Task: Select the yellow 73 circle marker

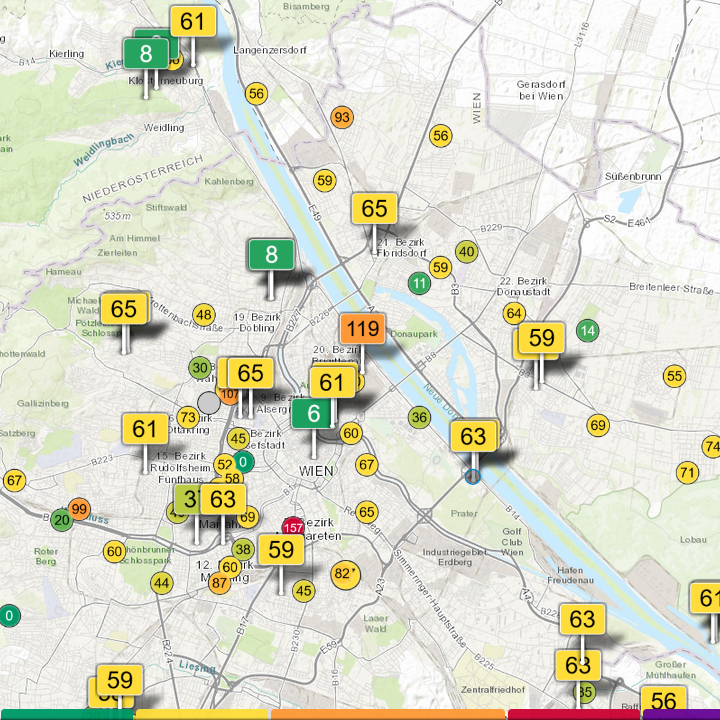Action: (x=188, y=417)
